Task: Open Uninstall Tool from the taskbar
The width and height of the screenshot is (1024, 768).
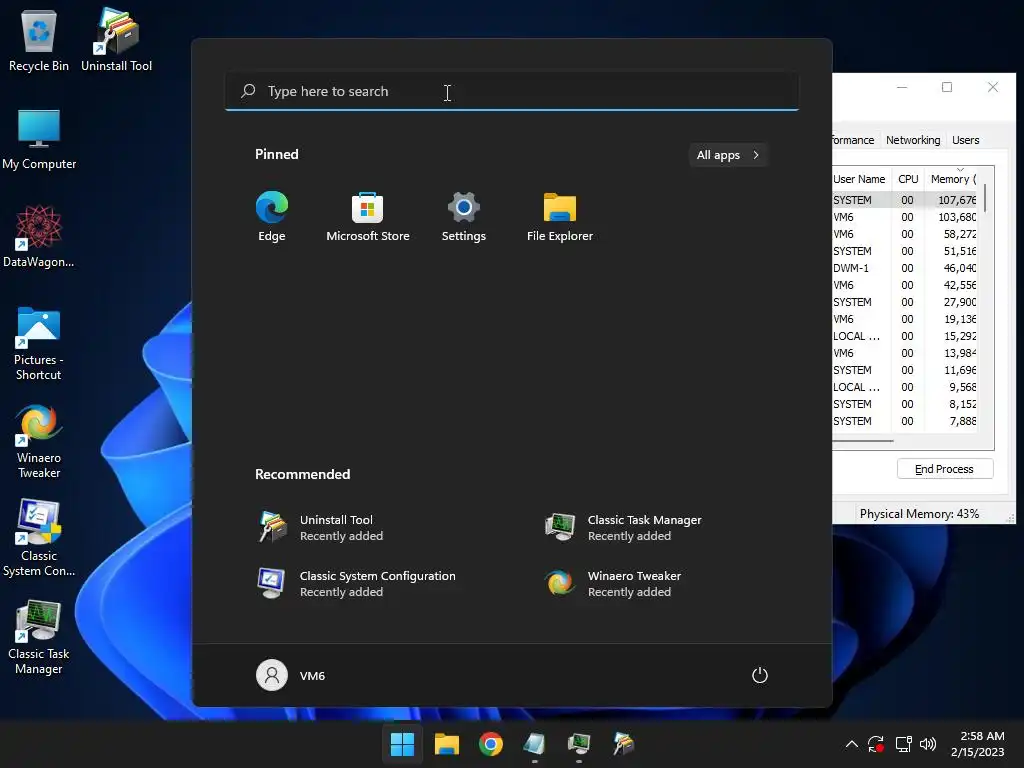Action: (x=624, y=744)
